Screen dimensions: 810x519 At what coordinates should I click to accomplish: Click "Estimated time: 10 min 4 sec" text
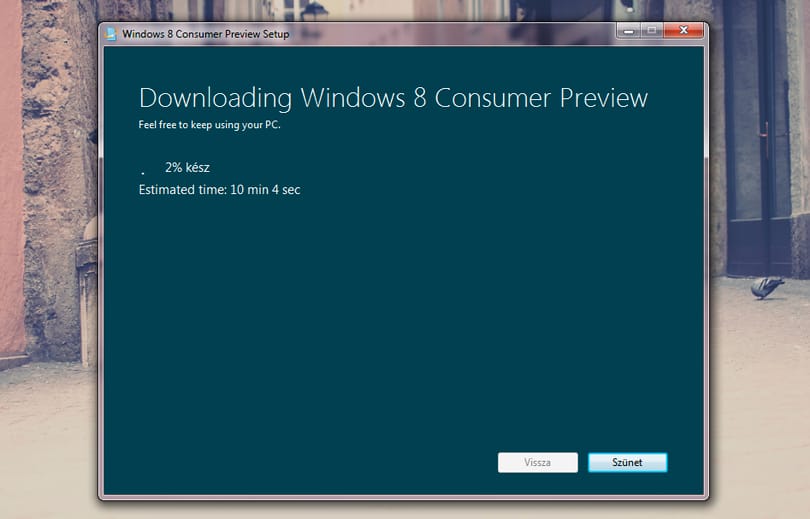click(220, 190)
